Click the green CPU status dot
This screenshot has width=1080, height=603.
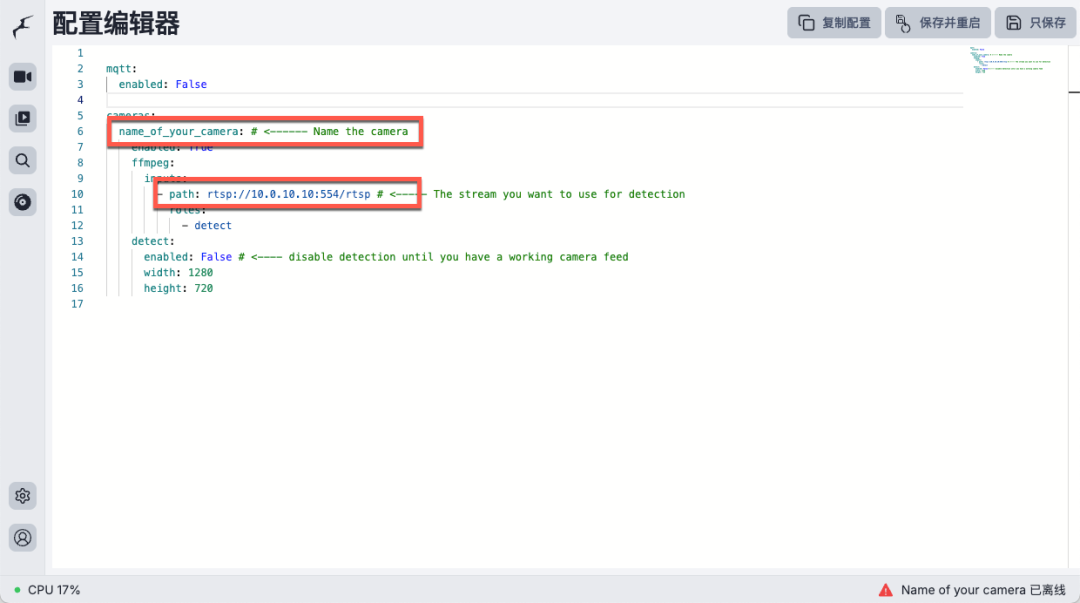pos(17,590)
